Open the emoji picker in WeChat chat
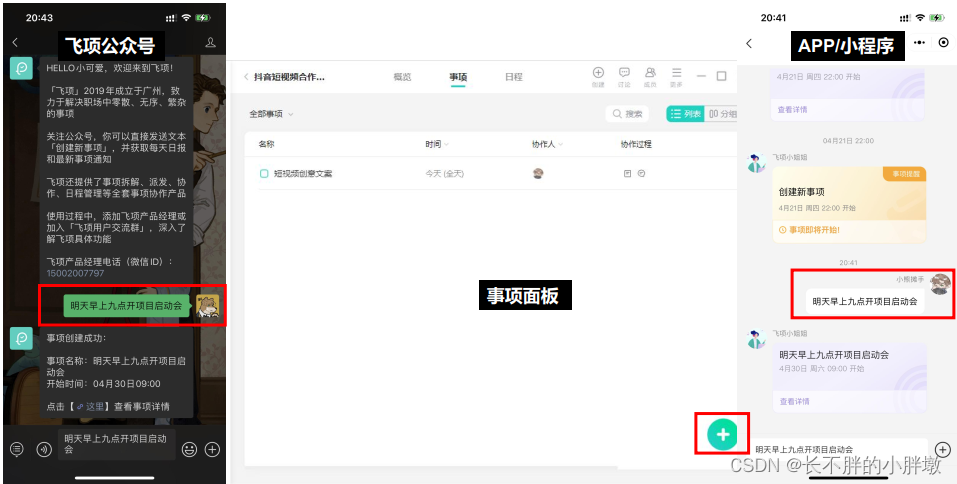Viewport: 957px width, 484px height. coord(190,450)
